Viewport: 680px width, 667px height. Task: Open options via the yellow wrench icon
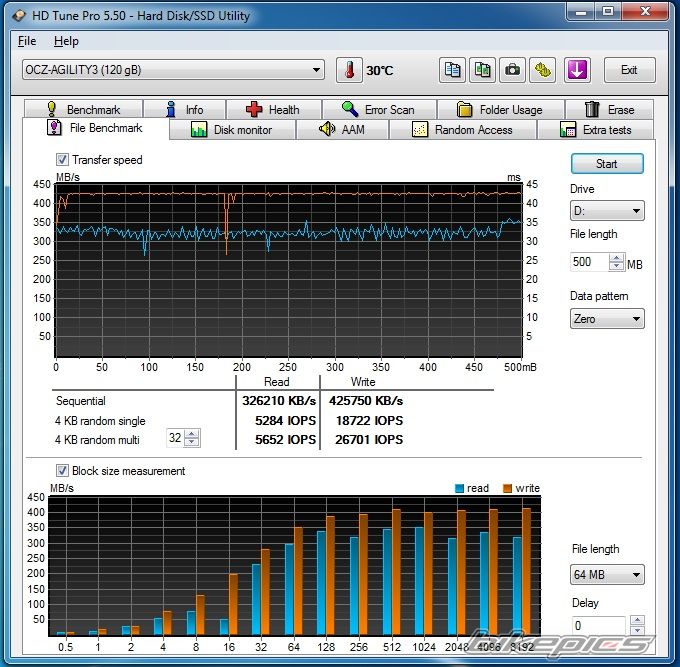click(x=543, y=70)
